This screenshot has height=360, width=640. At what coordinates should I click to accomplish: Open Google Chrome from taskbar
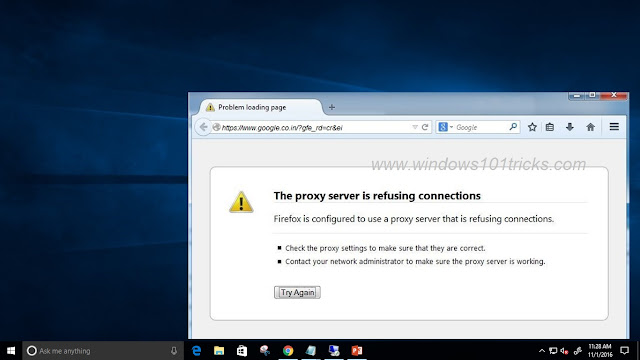tap(288, 351)
